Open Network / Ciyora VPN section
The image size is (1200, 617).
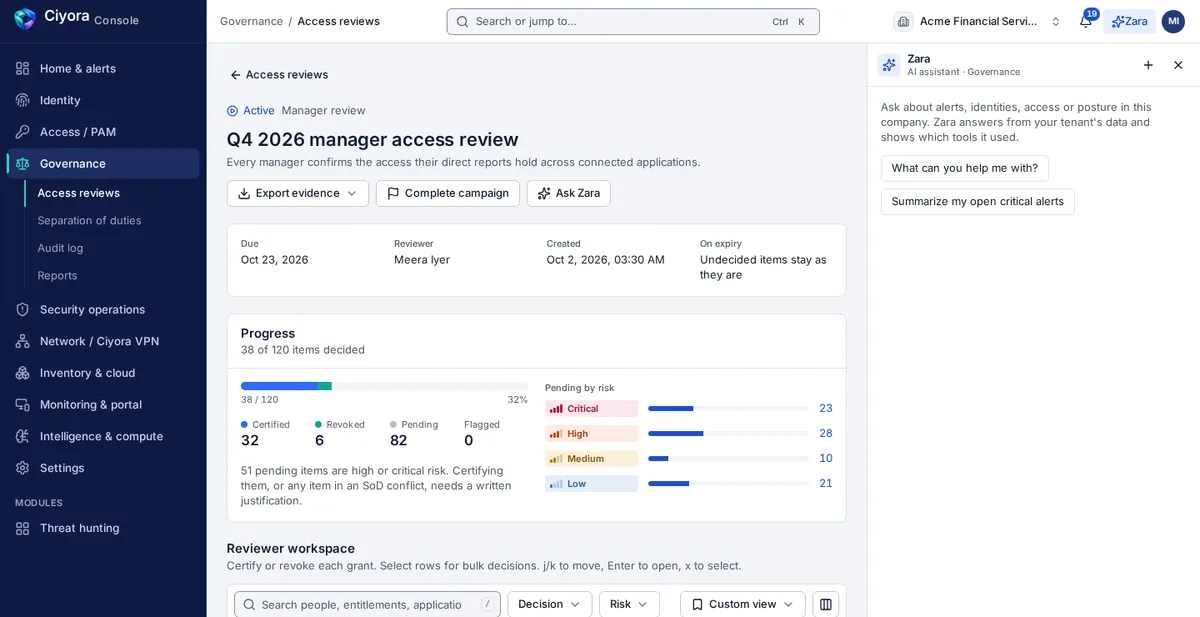pyautogui.click(x=103, y=341)
